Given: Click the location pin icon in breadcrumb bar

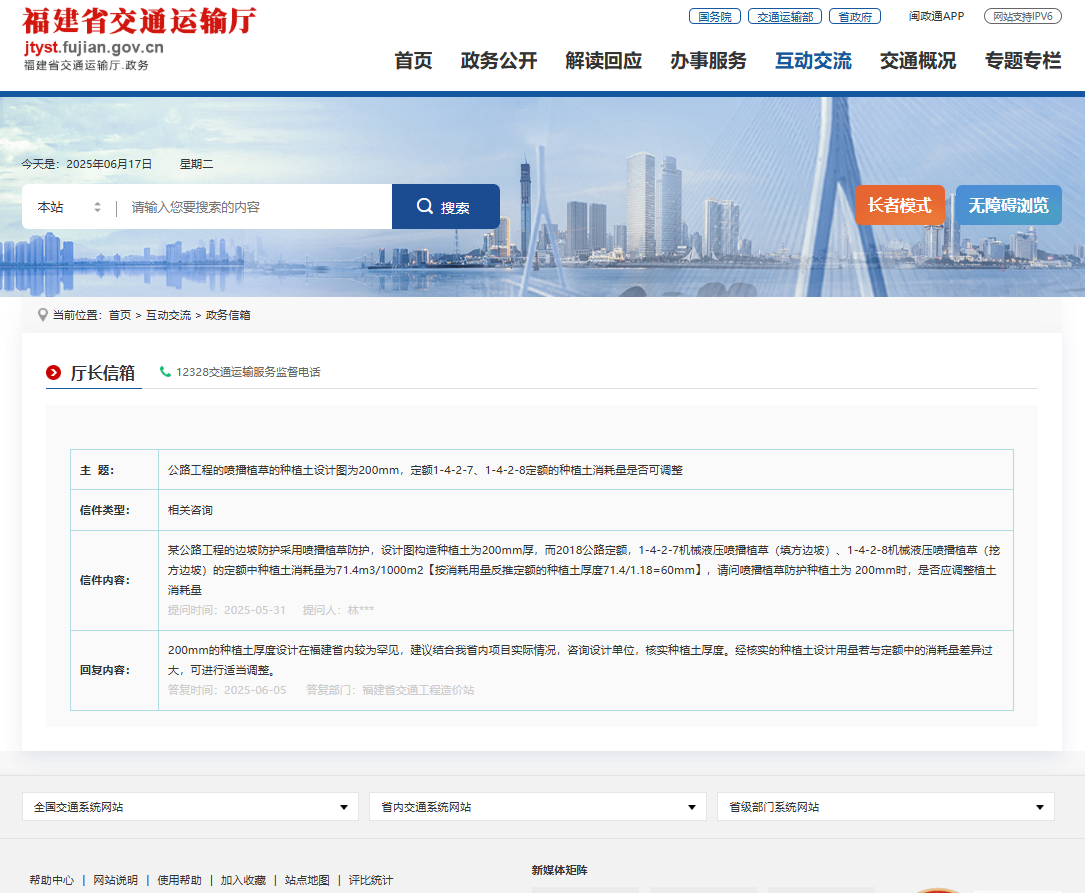Looking at the screenshot, I should pyautogui.click(x=41, y=314).
